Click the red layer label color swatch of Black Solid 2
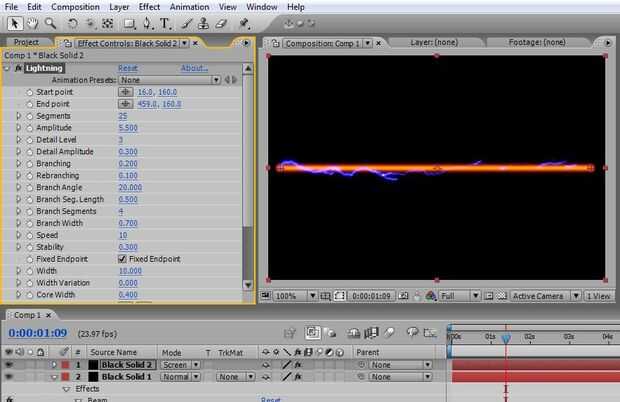Image resolution: width=620 pixels, height=402 pixels. click(x=65, y=365)
